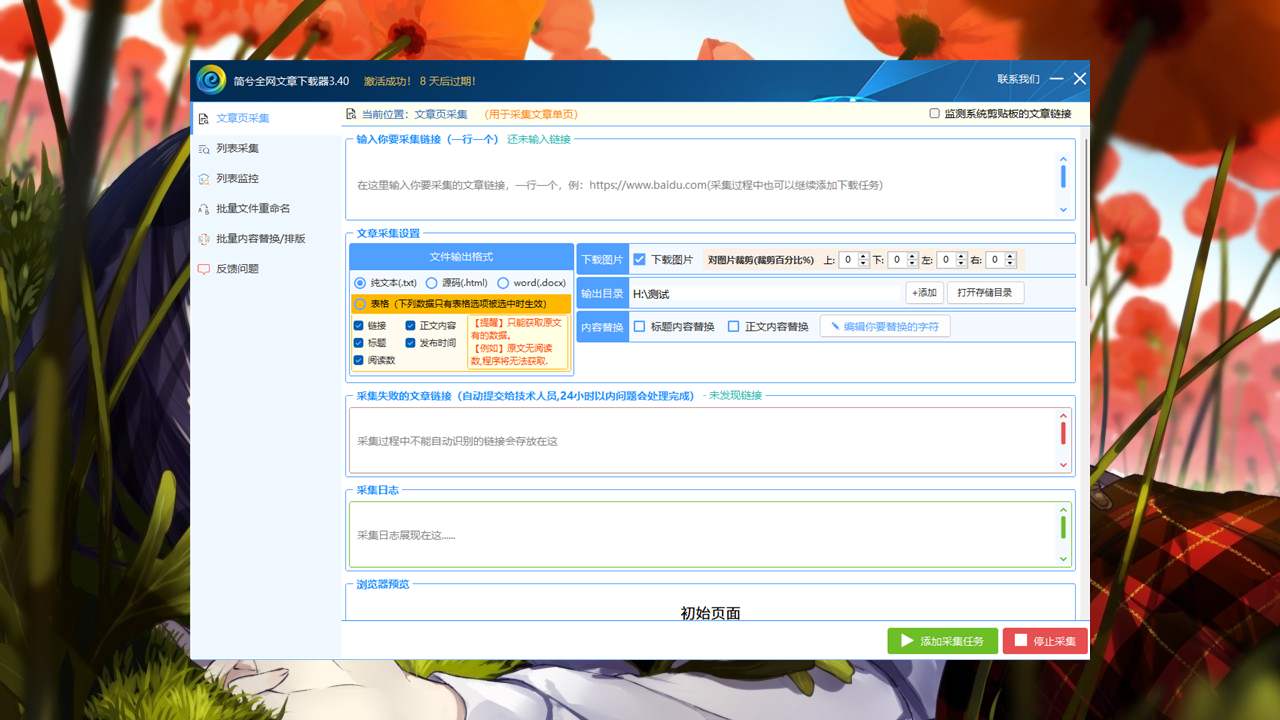Enable 正文内容替换 checkbox
The image size is (1280, 720).
(734, 326)
